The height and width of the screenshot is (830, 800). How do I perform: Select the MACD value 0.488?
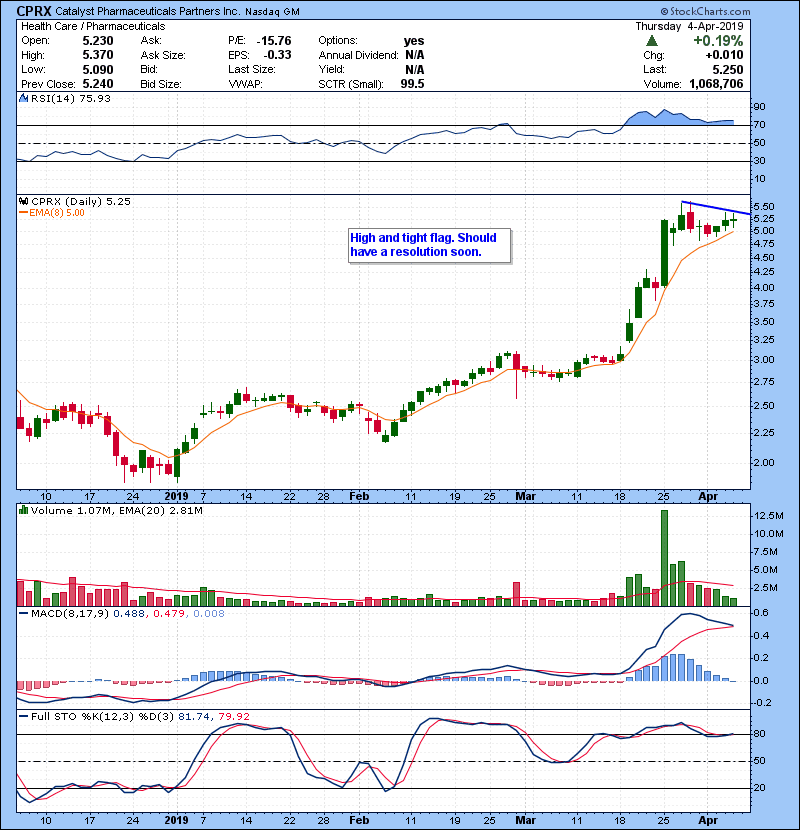point(129,614)
